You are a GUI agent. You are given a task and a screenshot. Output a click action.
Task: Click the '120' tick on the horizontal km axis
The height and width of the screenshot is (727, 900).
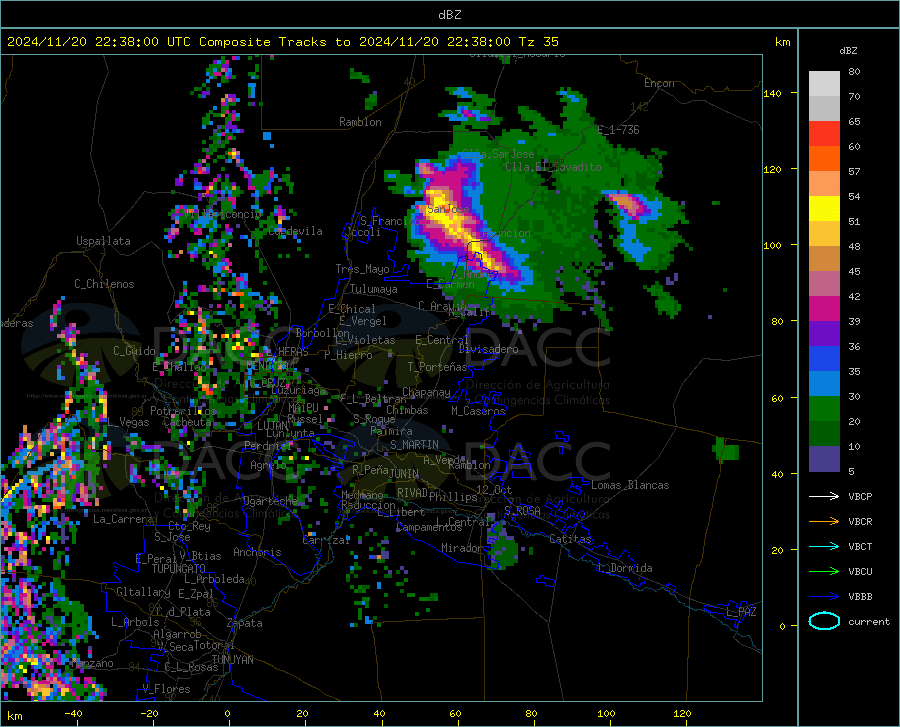682,713
